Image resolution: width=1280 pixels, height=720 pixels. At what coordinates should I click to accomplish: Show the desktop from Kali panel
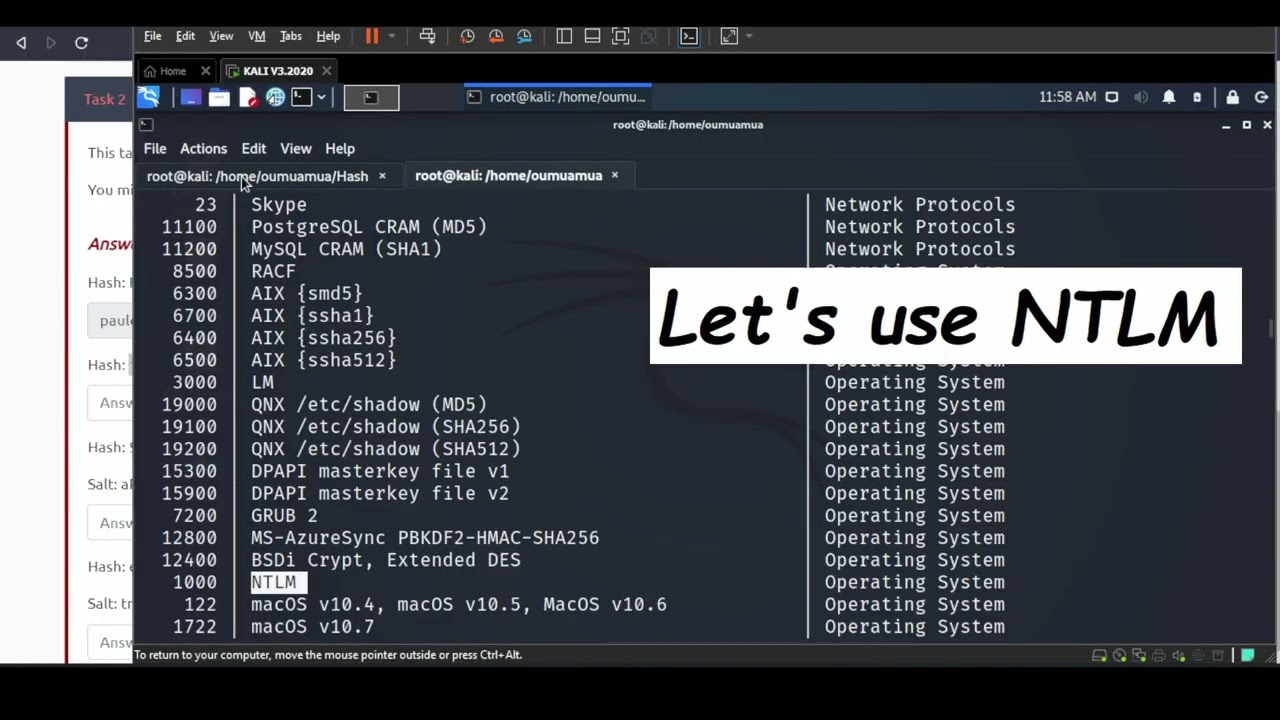(191, 97)
